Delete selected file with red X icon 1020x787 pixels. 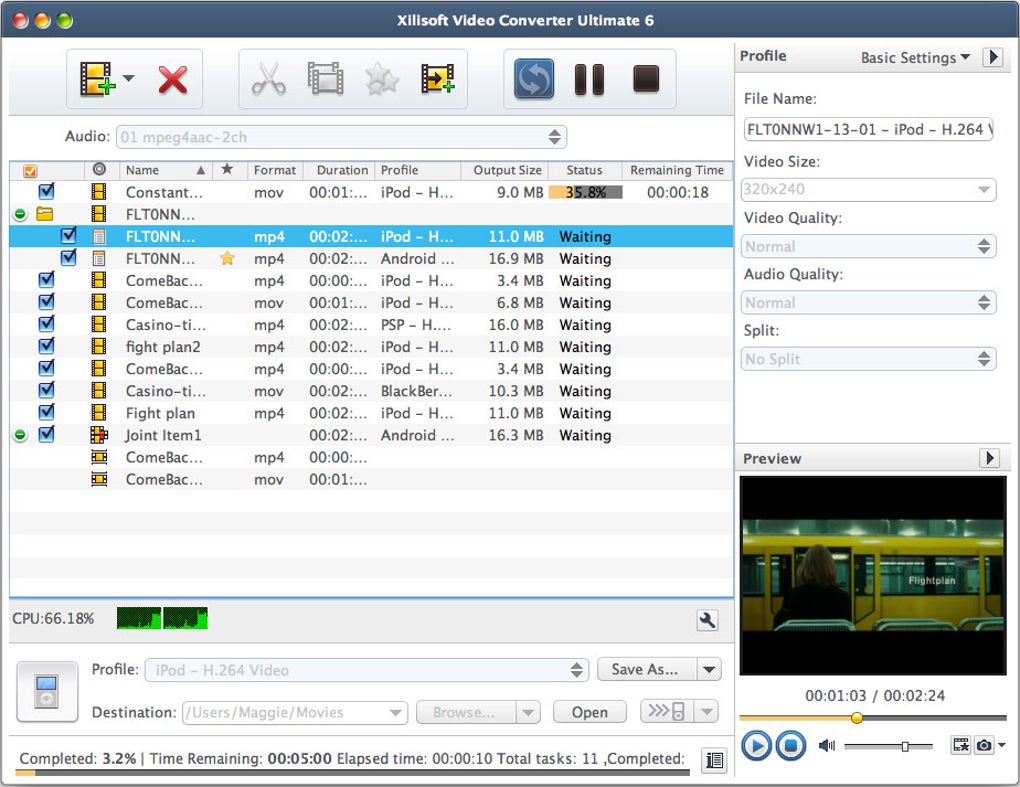(170, 78)
